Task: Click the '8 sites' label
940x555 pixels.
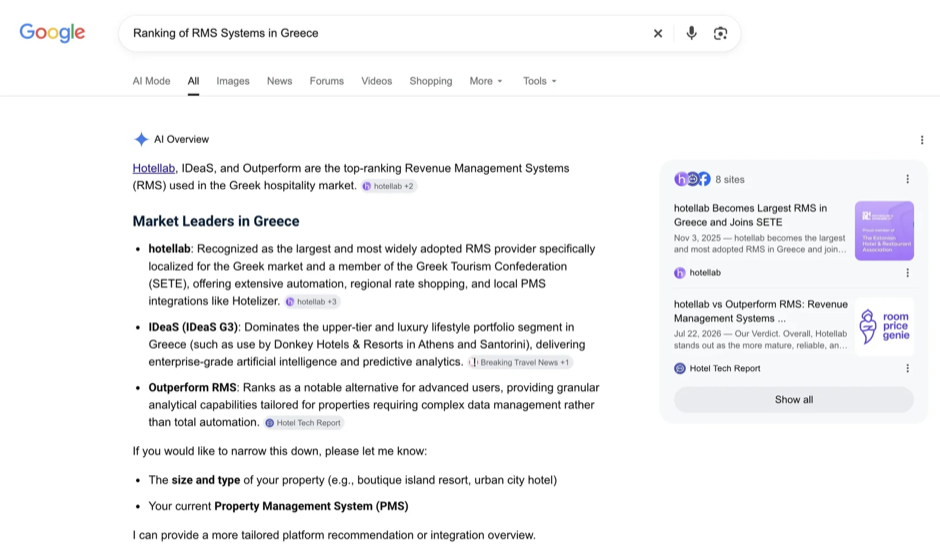Action: [730, 179]
